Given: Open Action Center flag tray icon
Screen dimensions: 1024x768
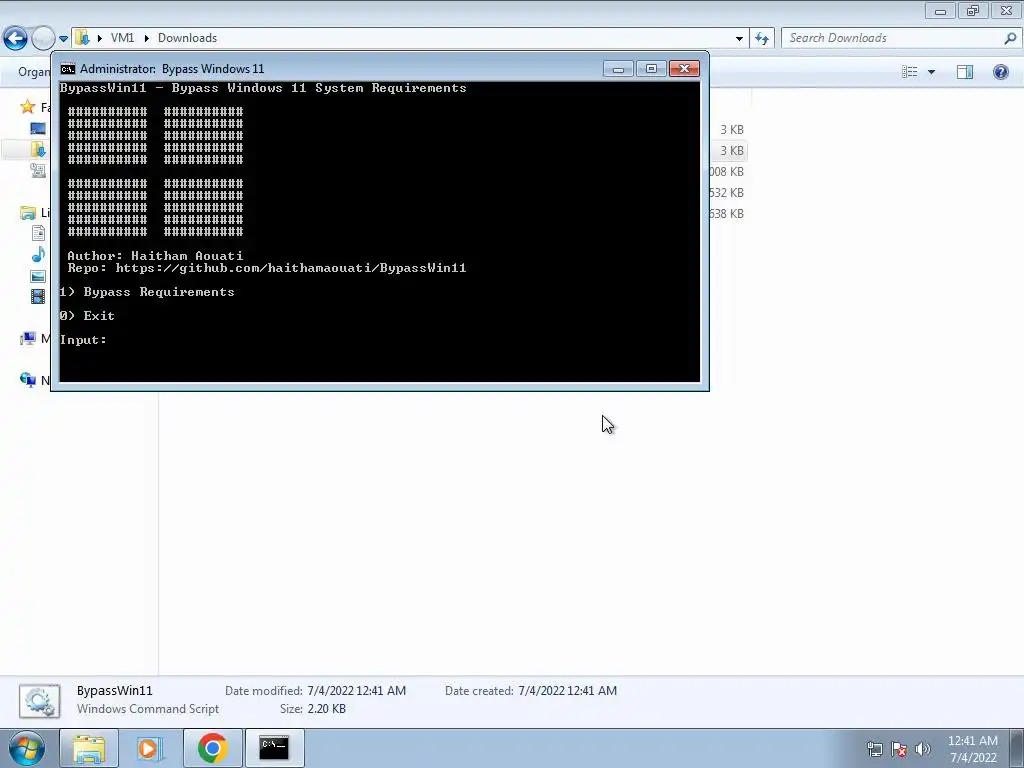Looking at the screenshot, I should (899, 749).
